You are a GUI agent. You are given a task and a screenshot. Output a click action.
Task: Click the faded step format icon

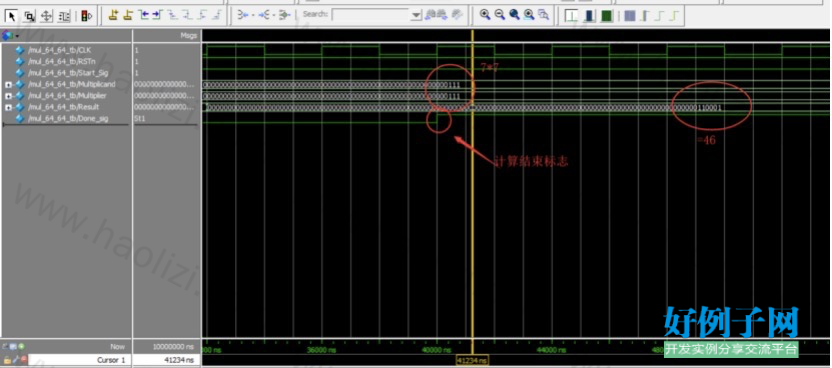coord(659,16)
